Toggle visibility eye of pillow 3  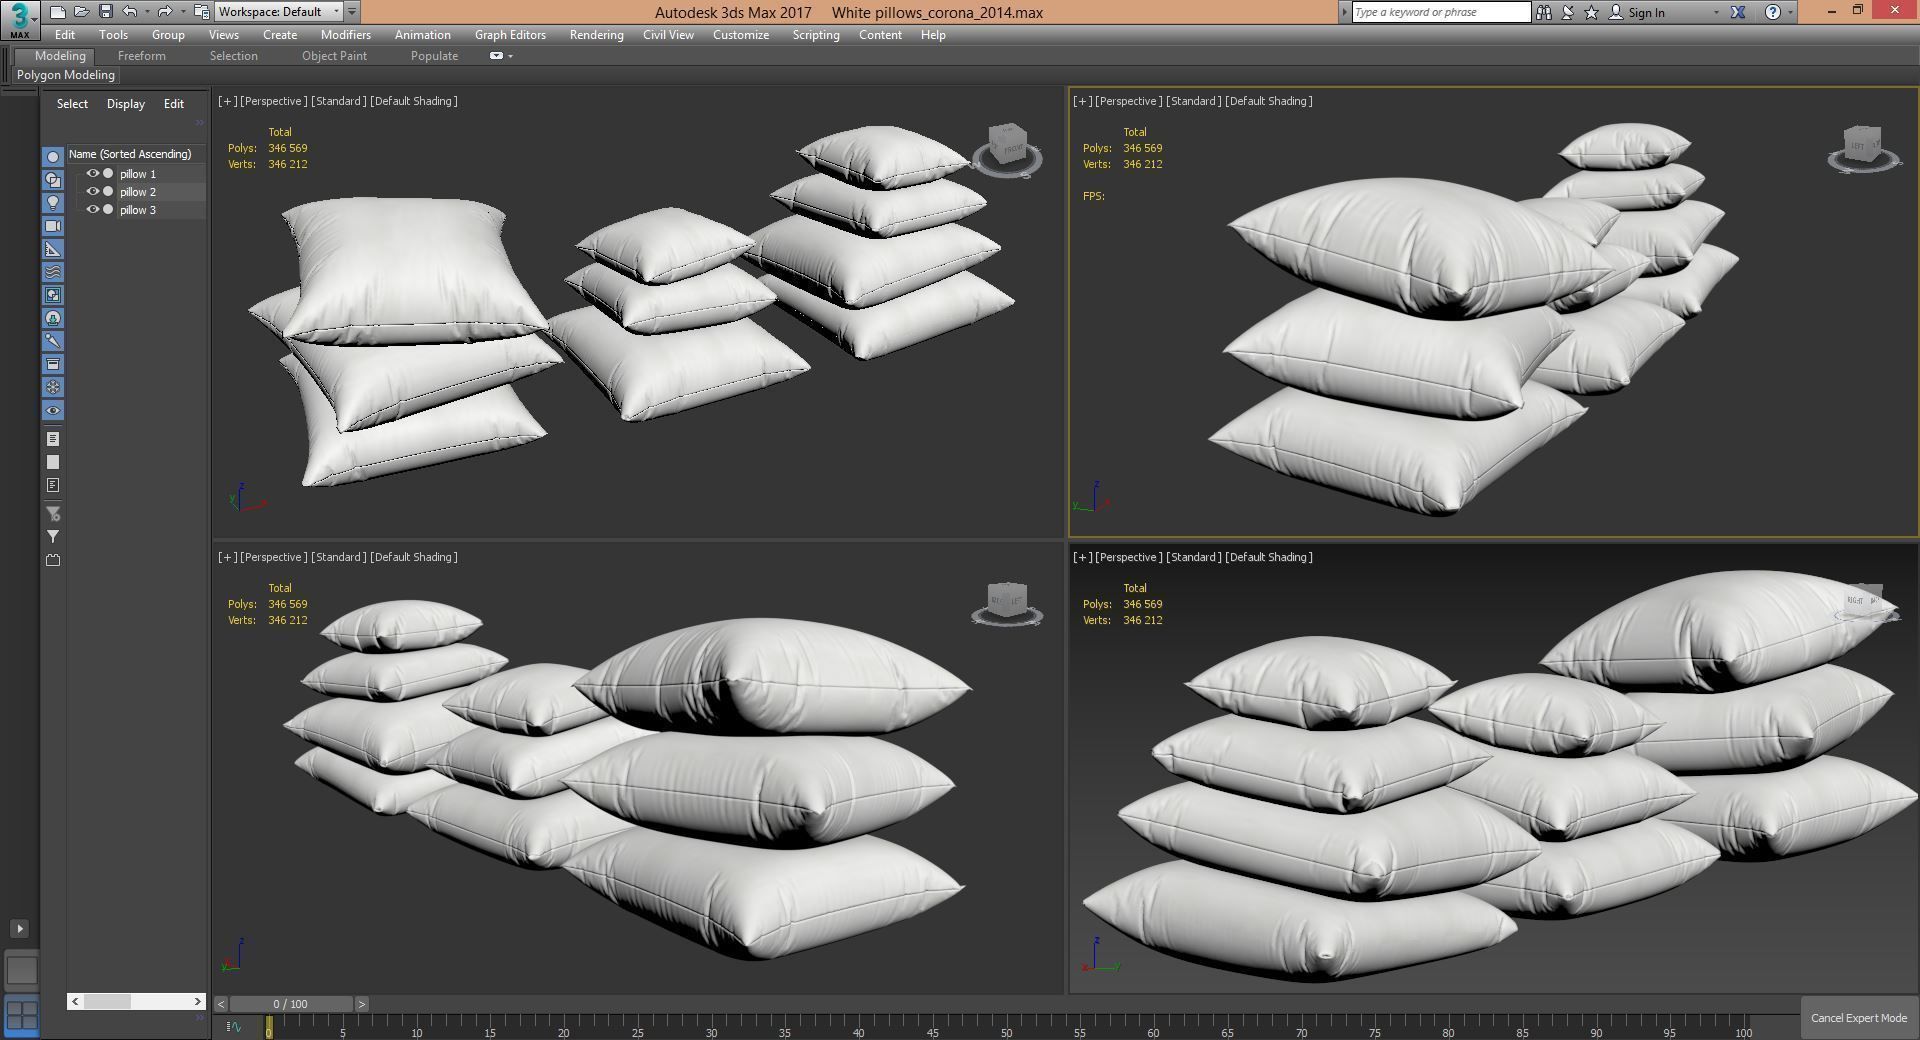tap(92, 209)
